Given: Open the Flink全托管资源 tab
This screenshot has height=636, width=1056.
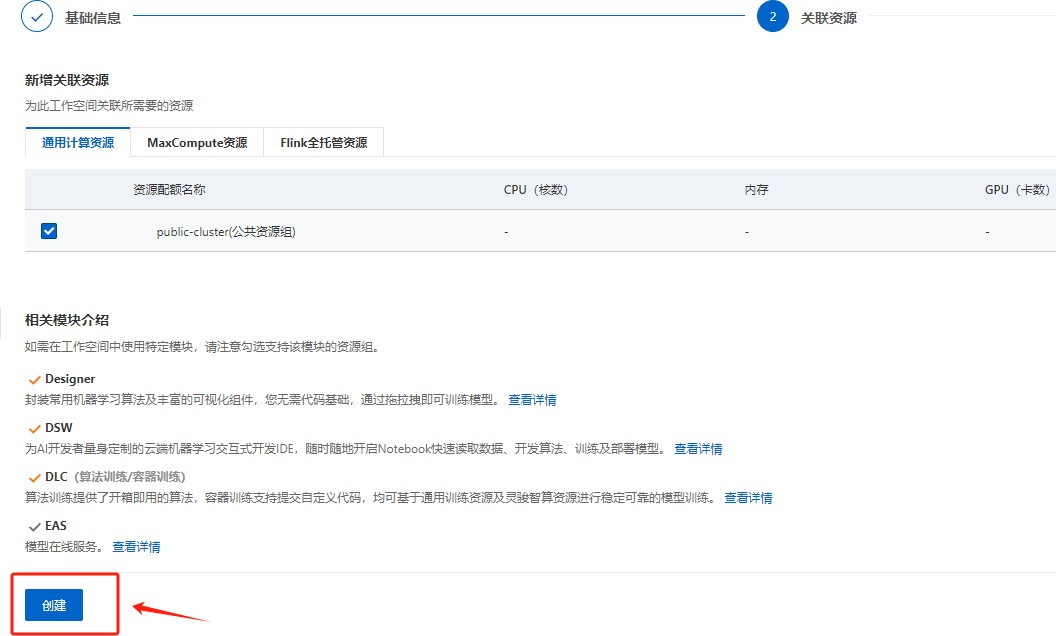Looking at the screenshot, I should (x=323, y=143).
